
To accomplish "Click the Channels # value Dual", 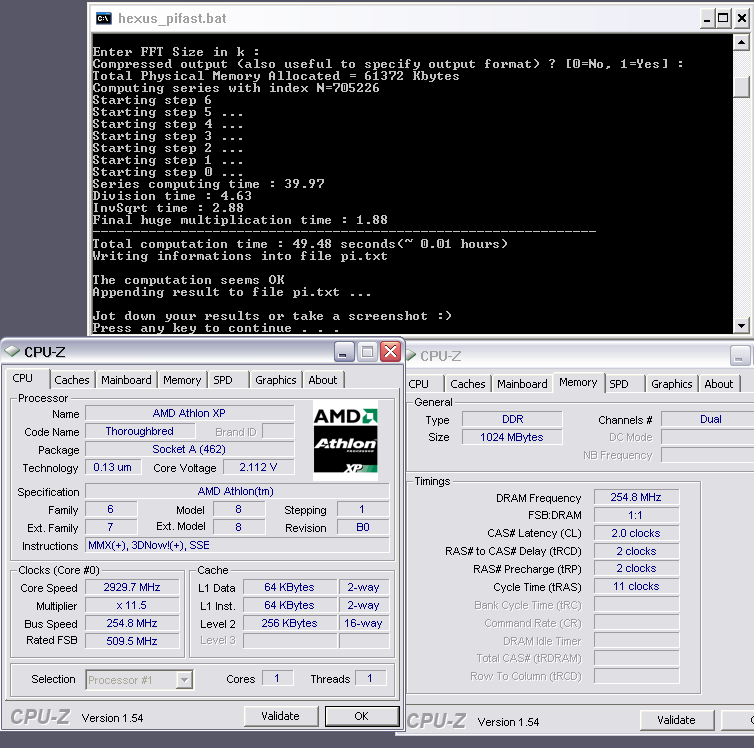I will tap(710, 419).
